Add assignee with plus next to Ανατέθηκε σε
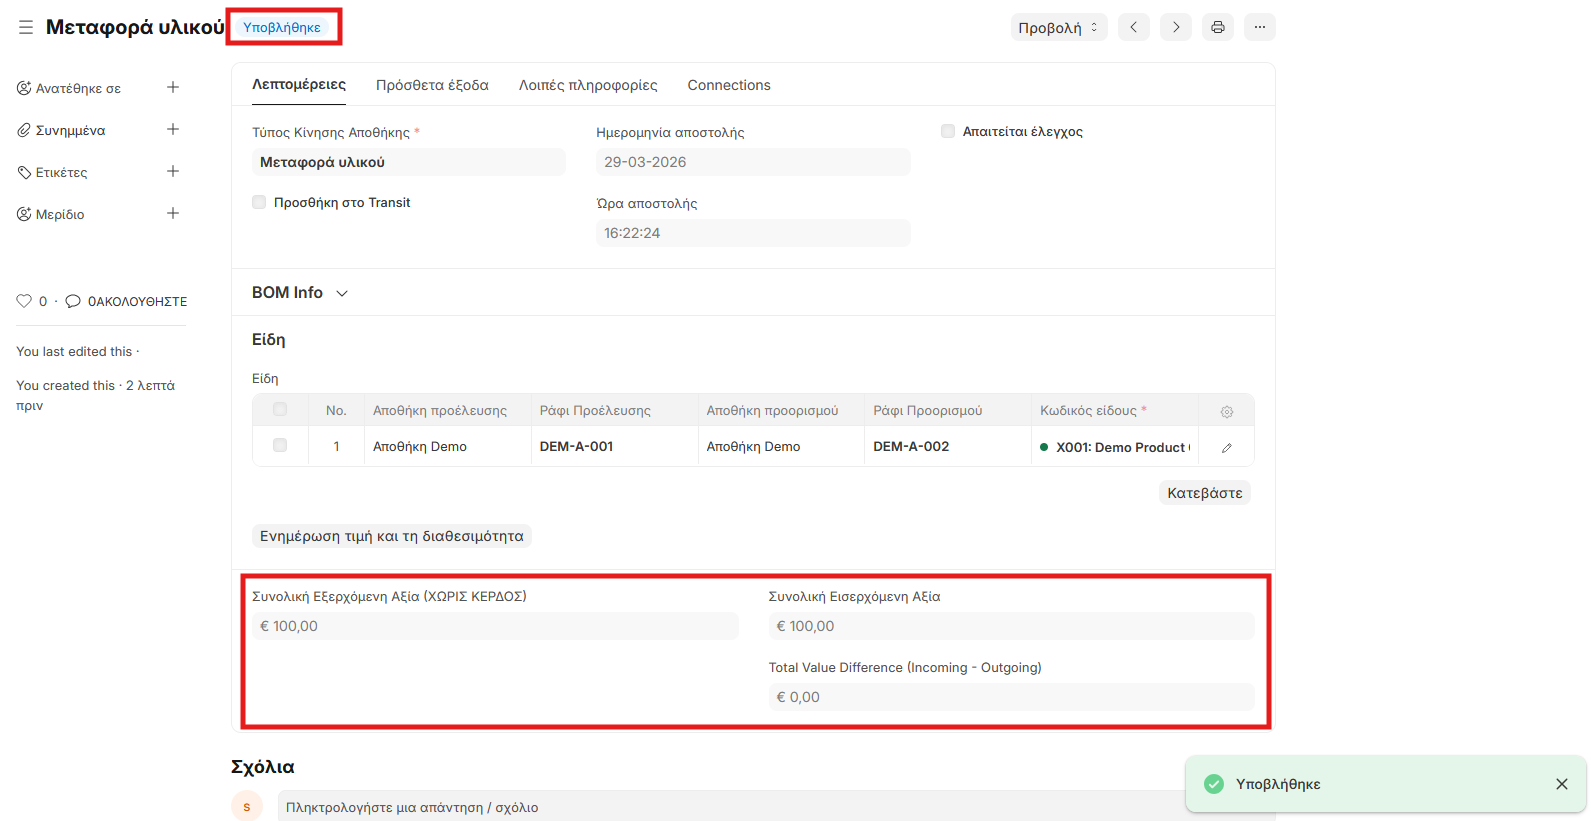Screen dimensions: 1591x821 [x=173, y=88]
